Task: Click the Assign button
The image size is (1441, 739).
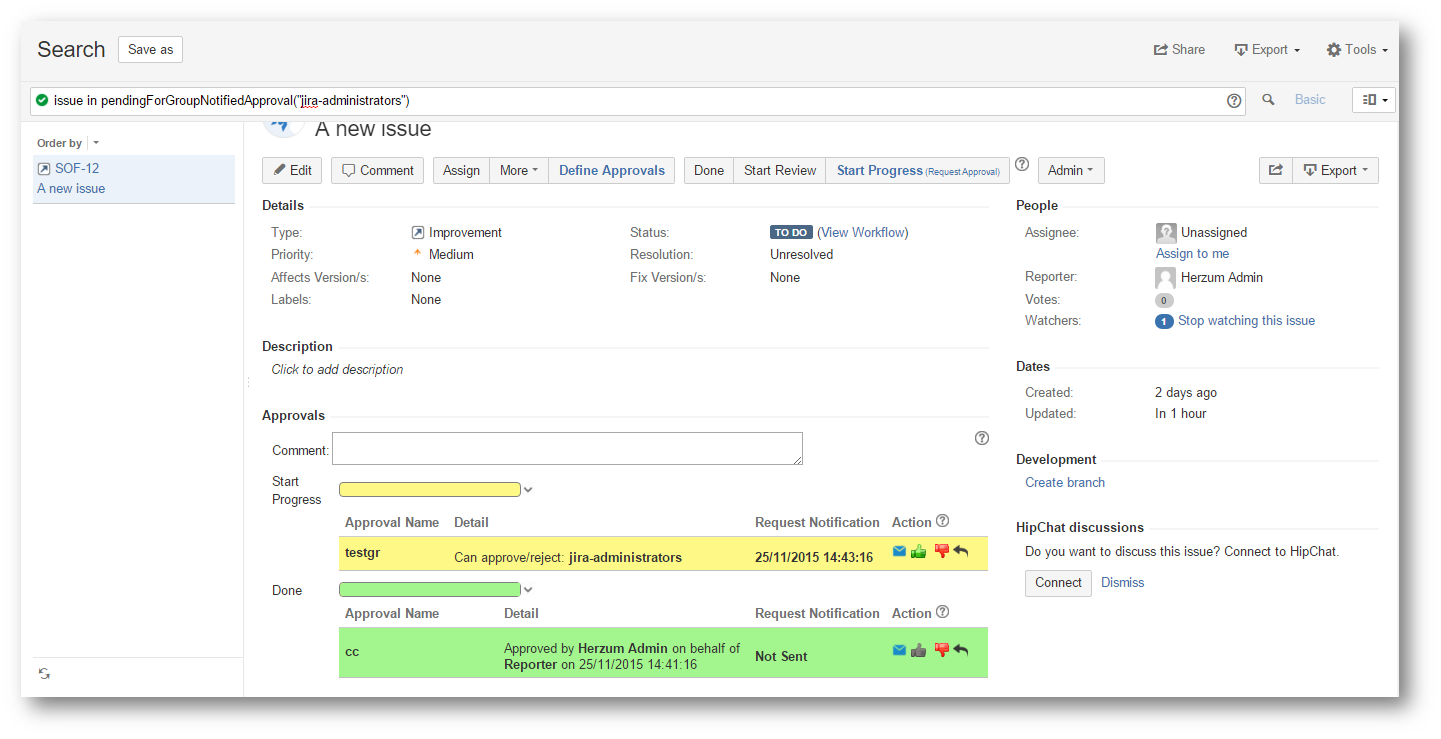Action: click(461, 170)
